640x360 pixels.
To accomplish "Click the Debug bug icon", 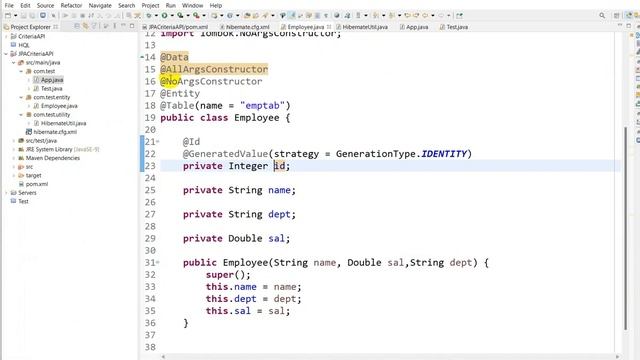I will pyautogui.click(x=149, y=16).
